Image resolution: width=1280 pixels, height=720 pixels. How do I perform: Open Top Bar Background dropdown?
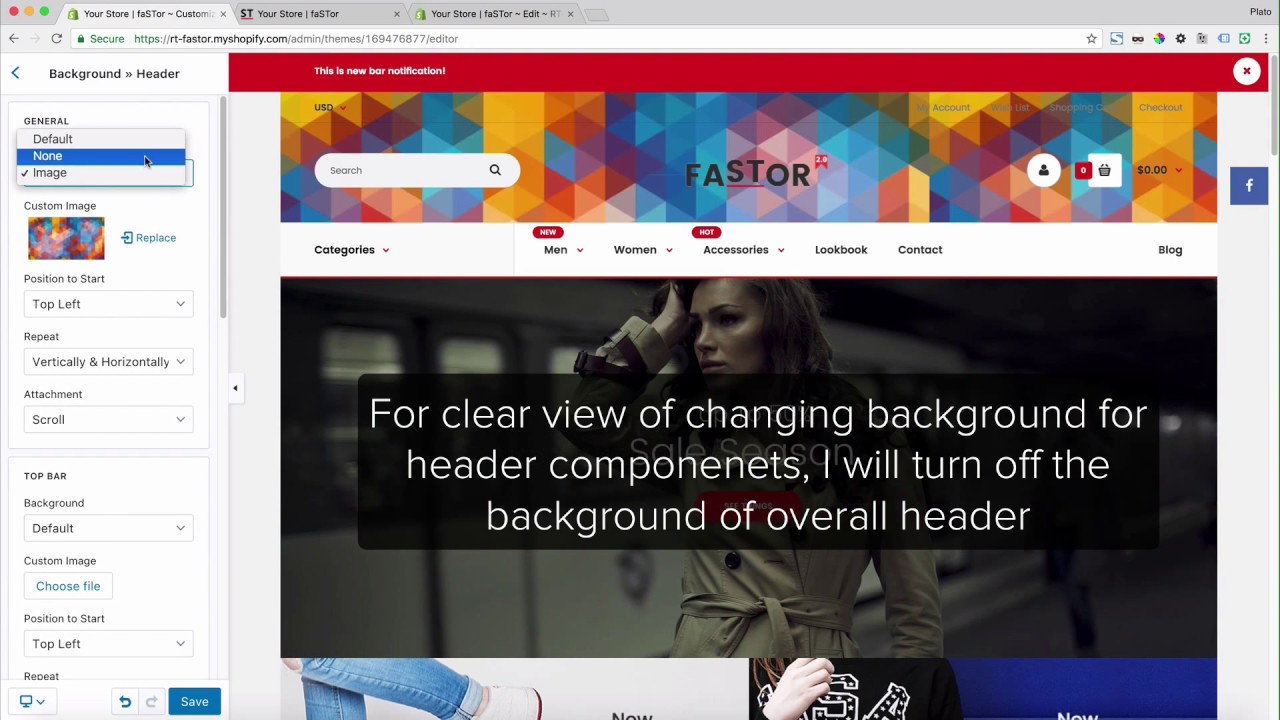pos(108,528)
